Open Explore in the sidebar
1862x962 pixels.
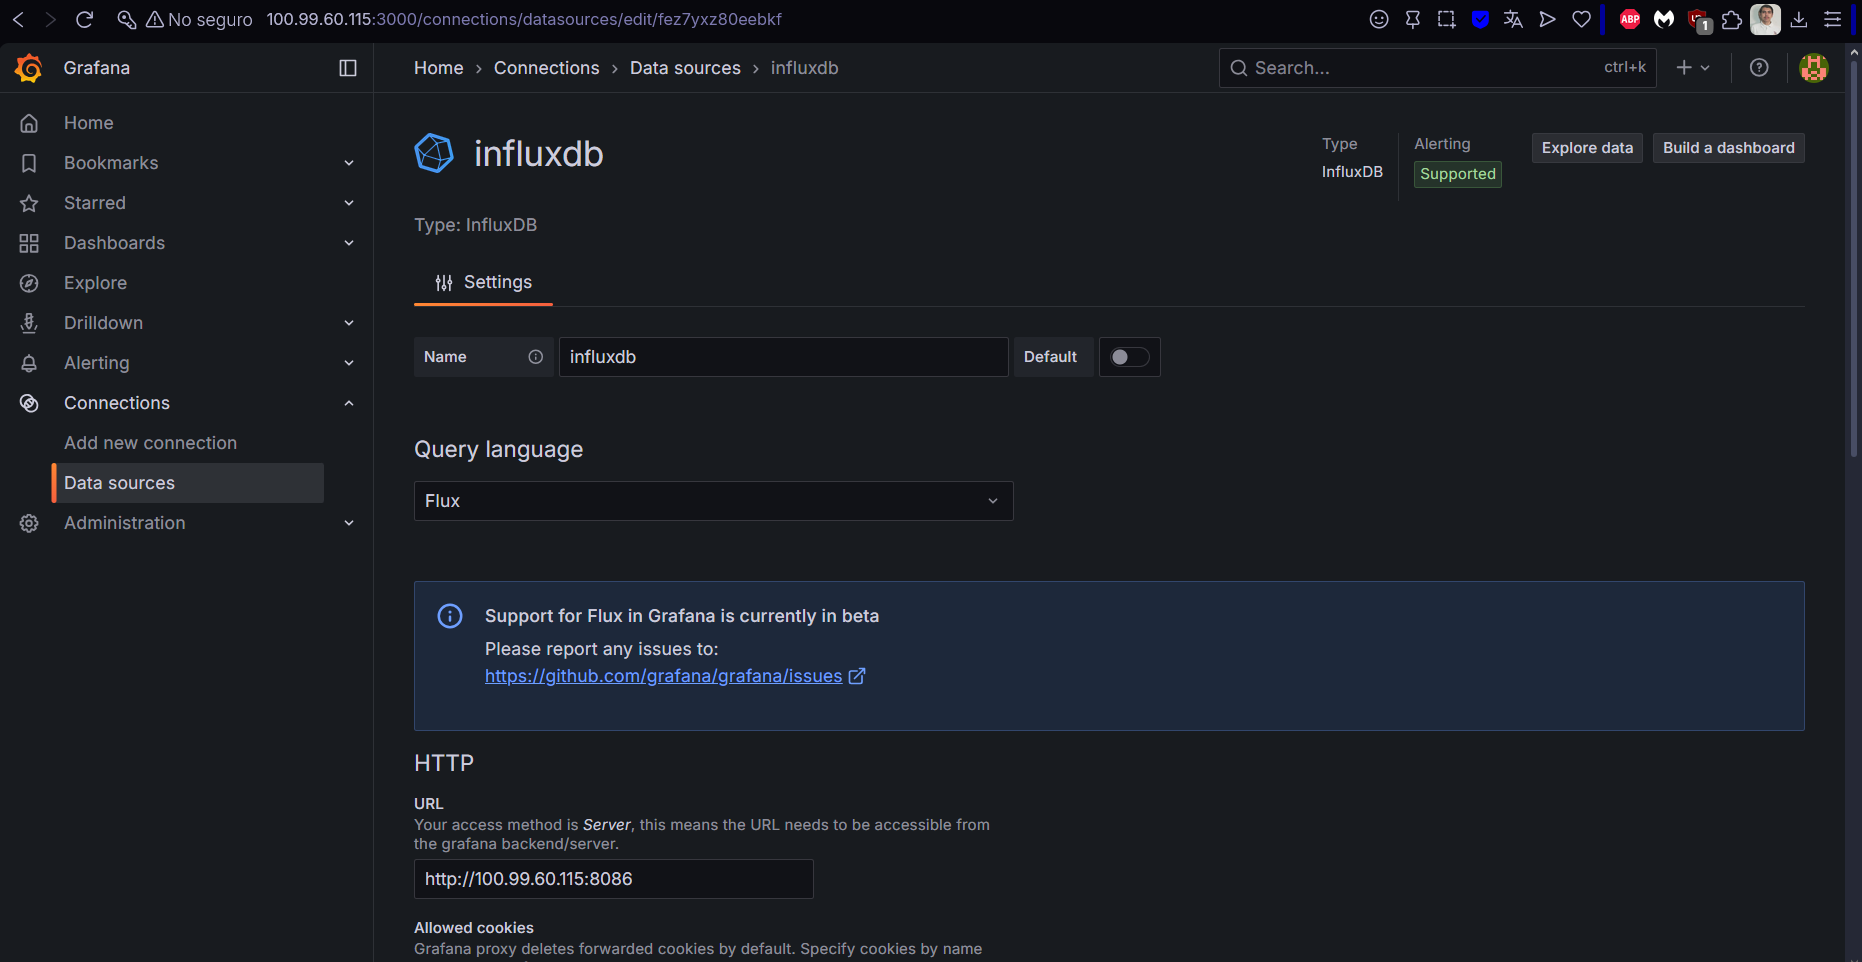tap(95, 283)
